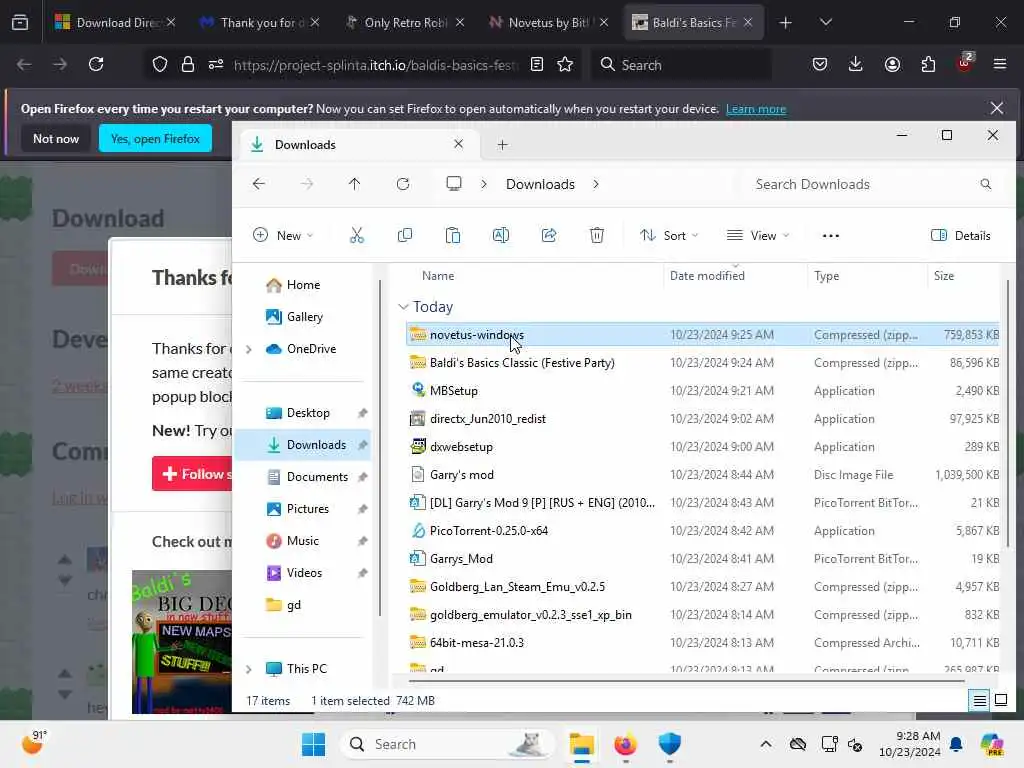Reload the Firefox page
Screen dimensions: 1024x768
(x=96, y=64)
